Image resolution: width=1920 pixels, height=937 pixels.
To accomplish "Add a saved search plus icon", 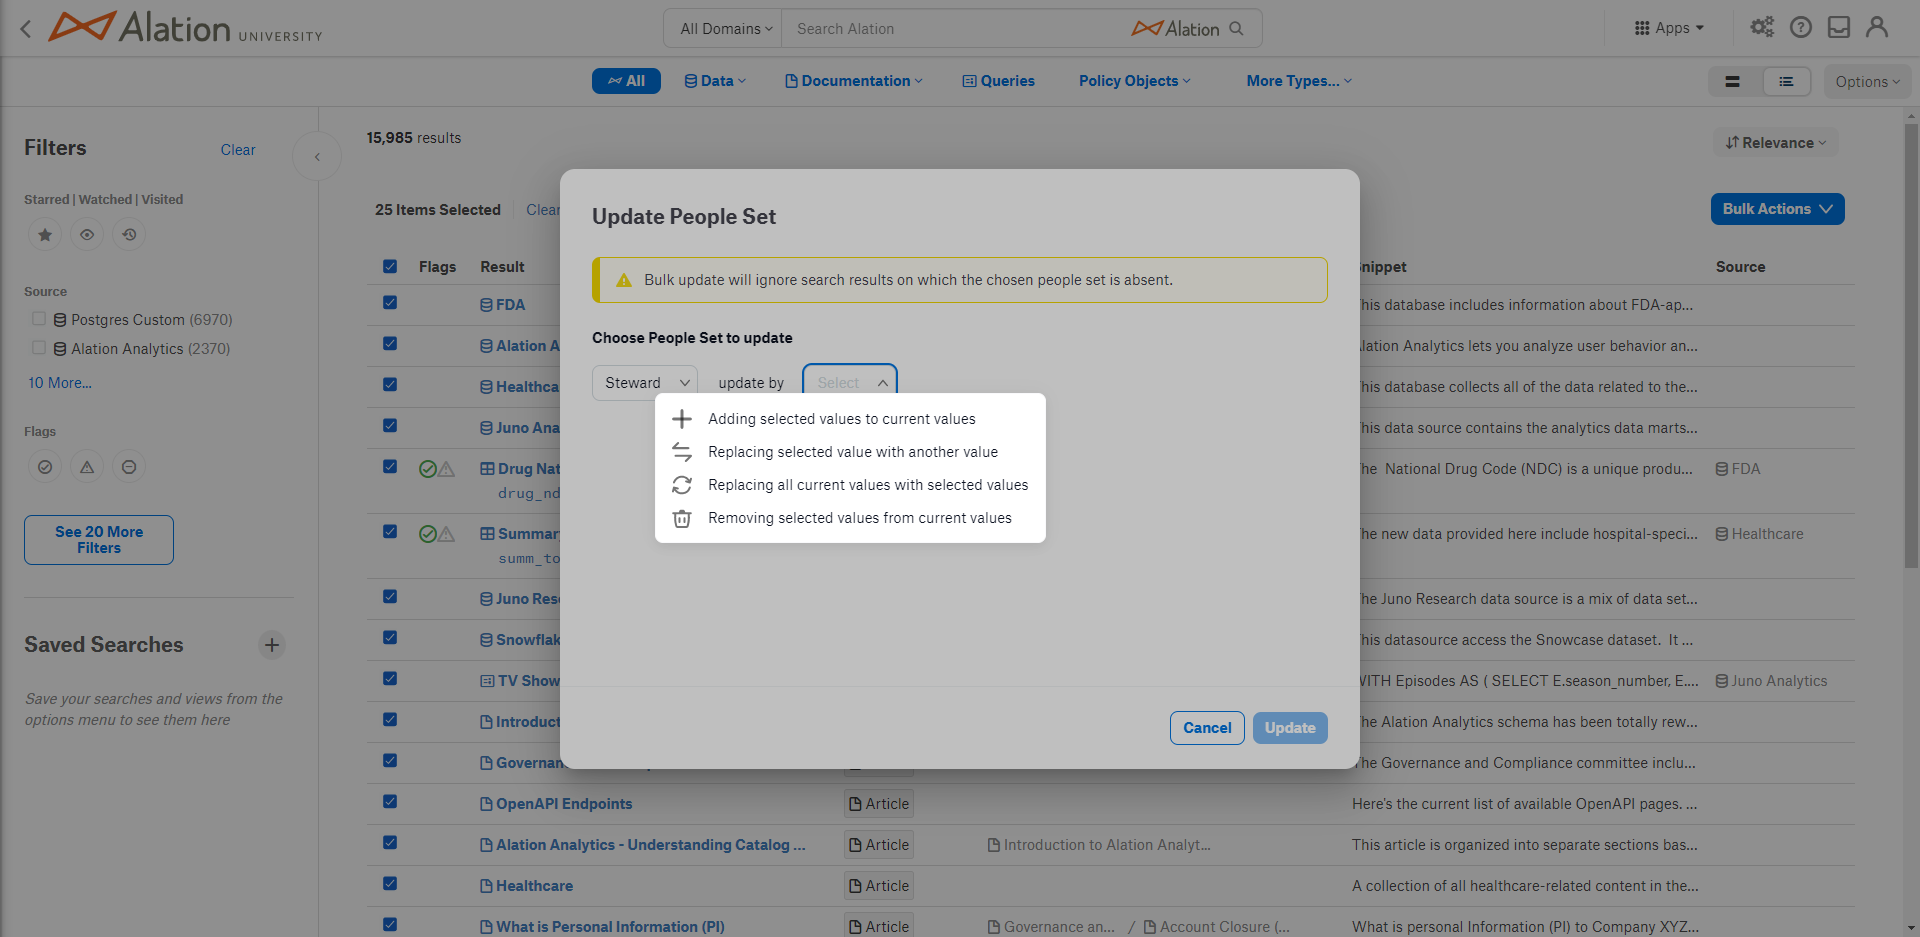I will 272,645.
